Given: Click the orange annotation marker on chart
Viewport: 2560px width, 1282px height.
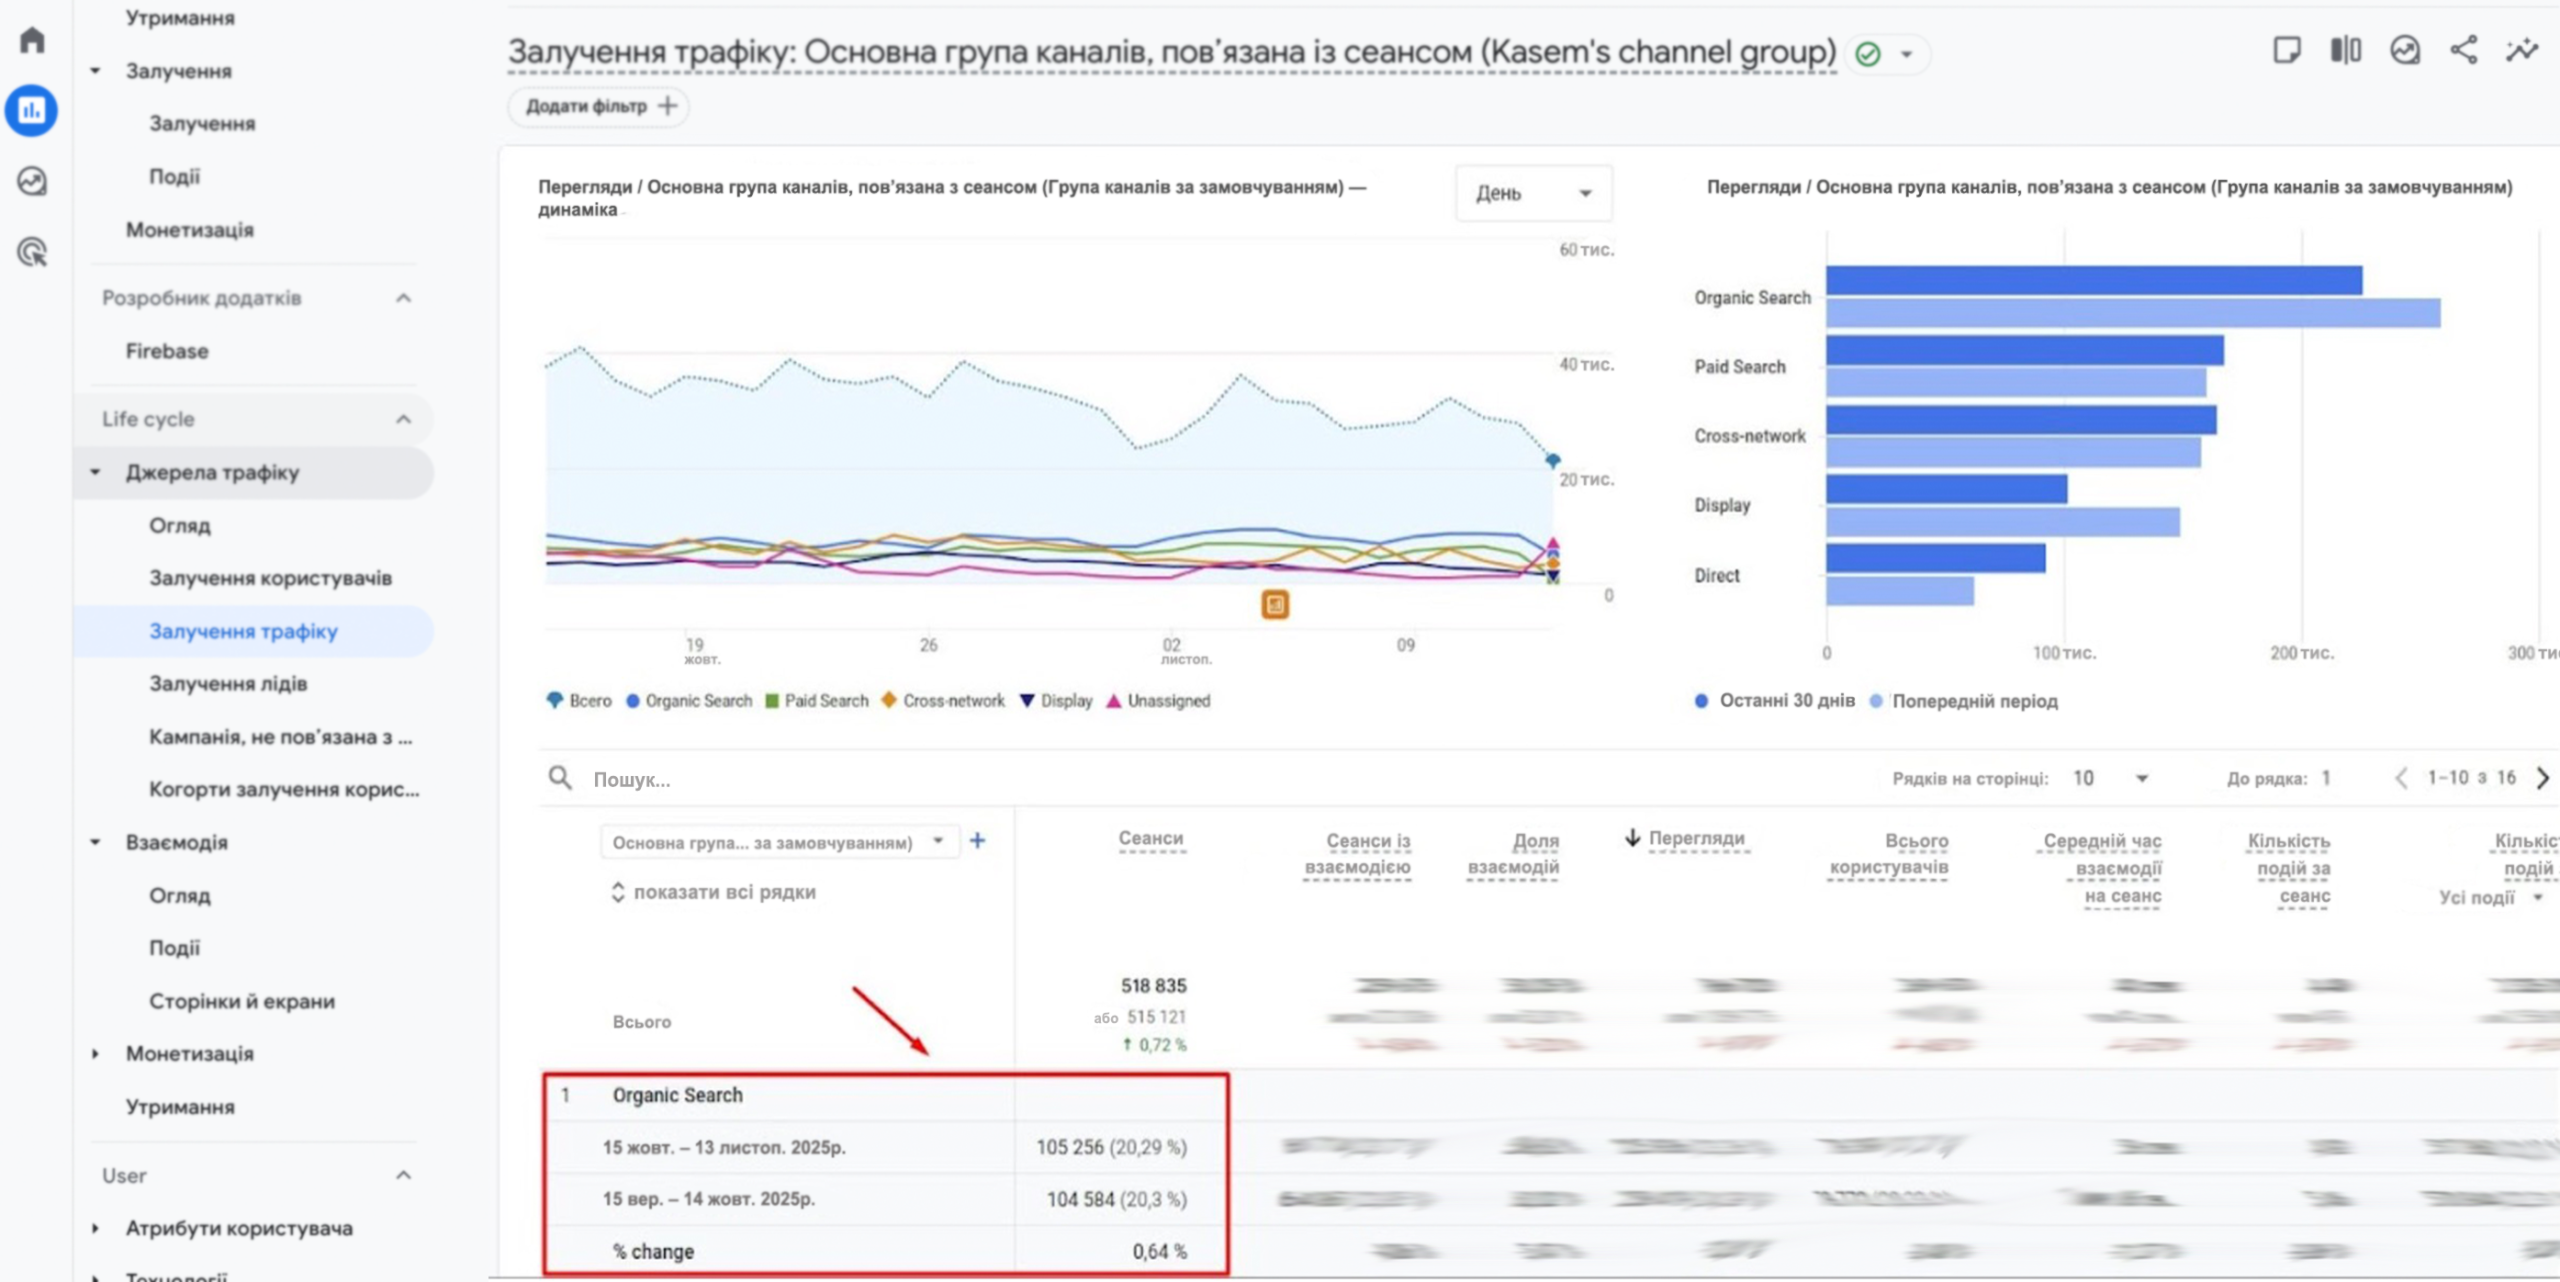Looking at the screenshot, I should (1274, 604).
